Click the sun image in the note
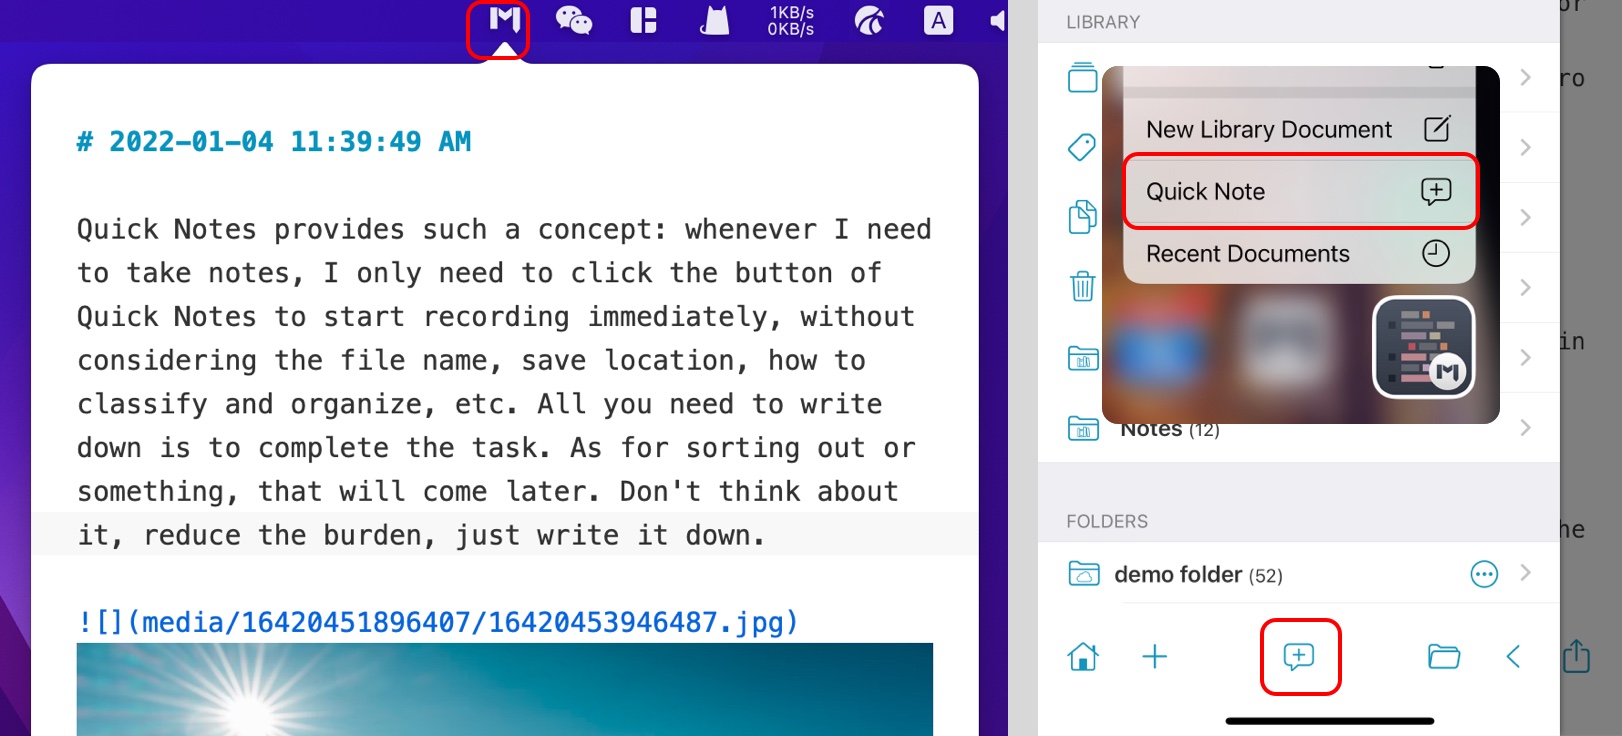The width and height of the screenshot is (1622, 736). coord(504,690)
